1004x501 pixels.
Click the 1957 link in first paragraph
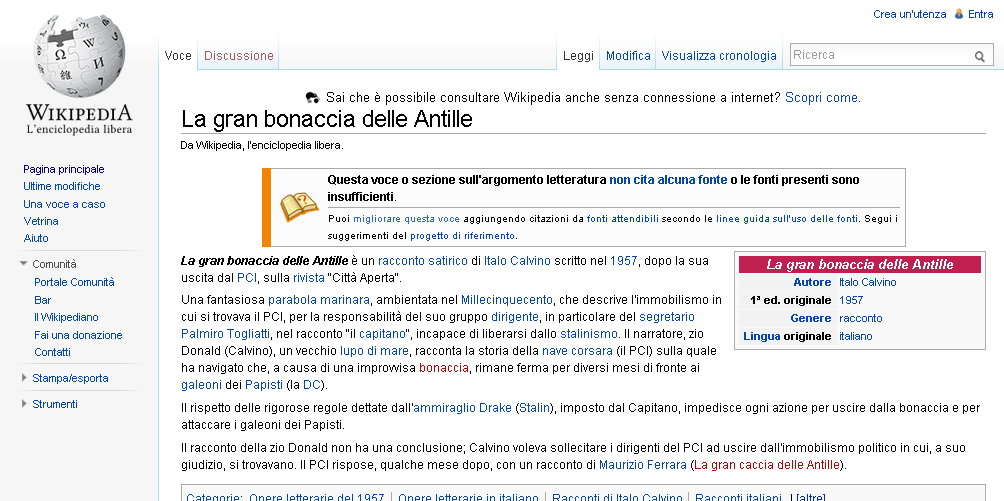pos(624,261)
